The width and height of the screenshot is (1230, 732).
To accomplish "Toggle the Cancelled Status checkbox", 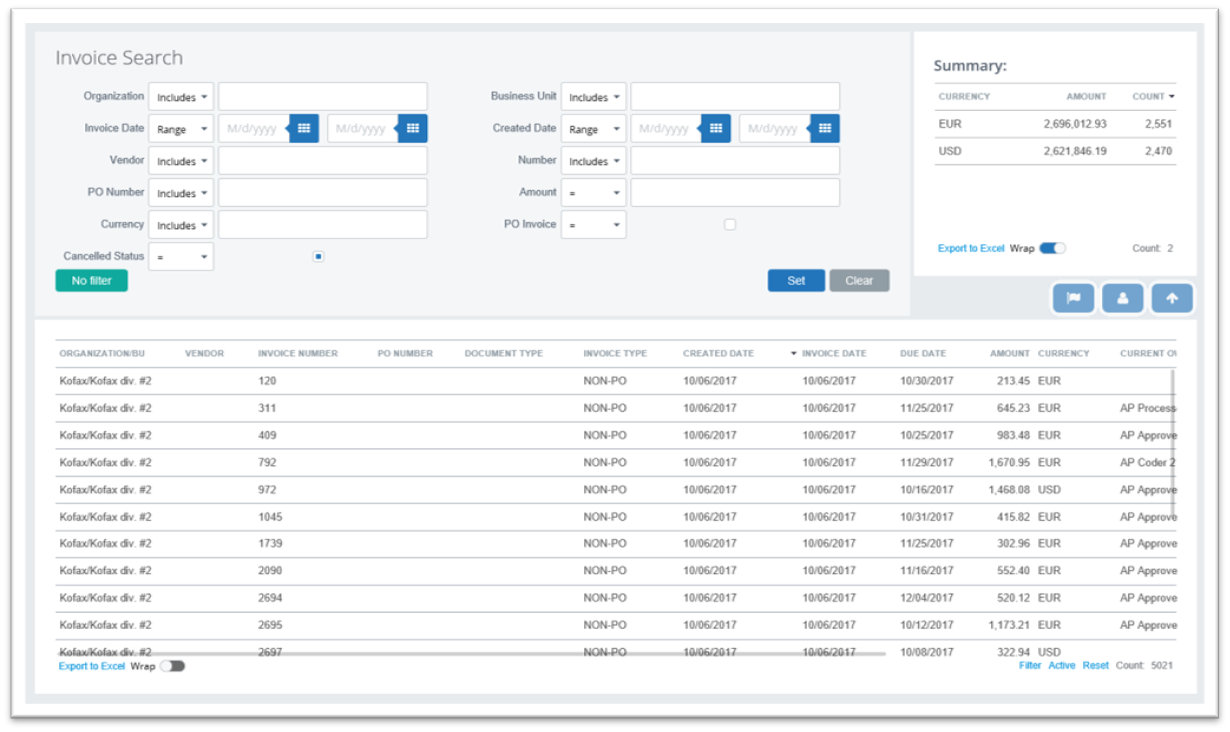I will (318, 257).
